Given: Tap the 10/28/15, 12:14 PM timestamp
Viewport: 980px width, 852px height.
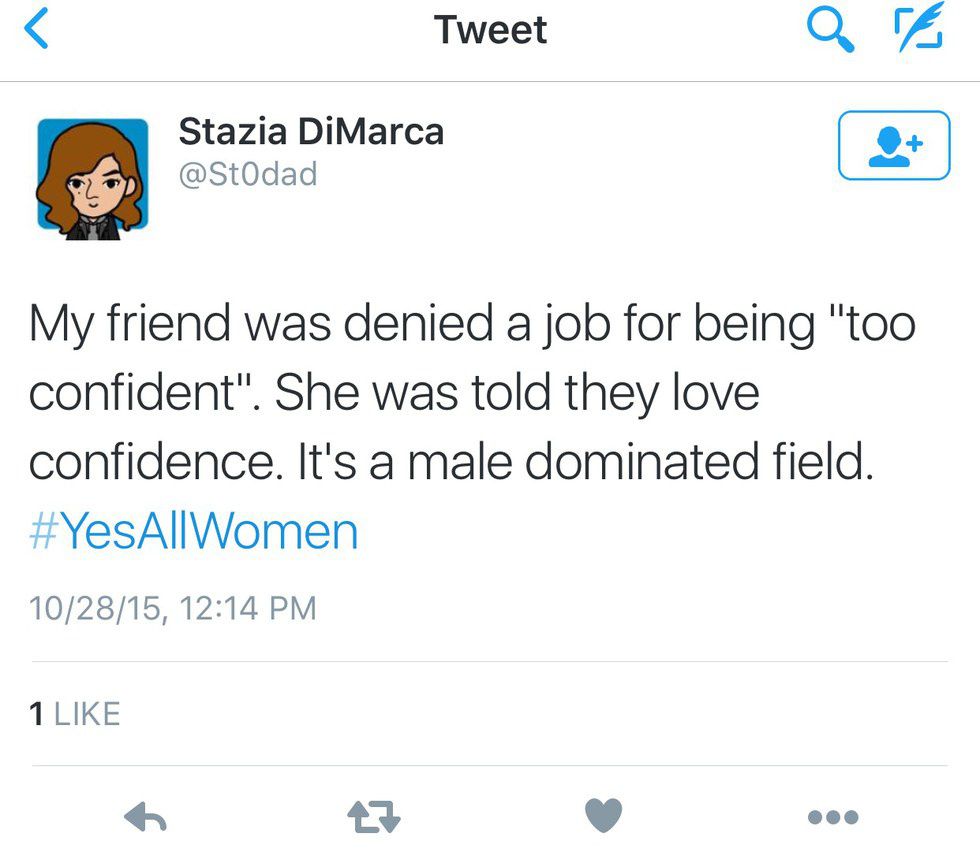Looking at the screenshot, I should click(173, 609).
